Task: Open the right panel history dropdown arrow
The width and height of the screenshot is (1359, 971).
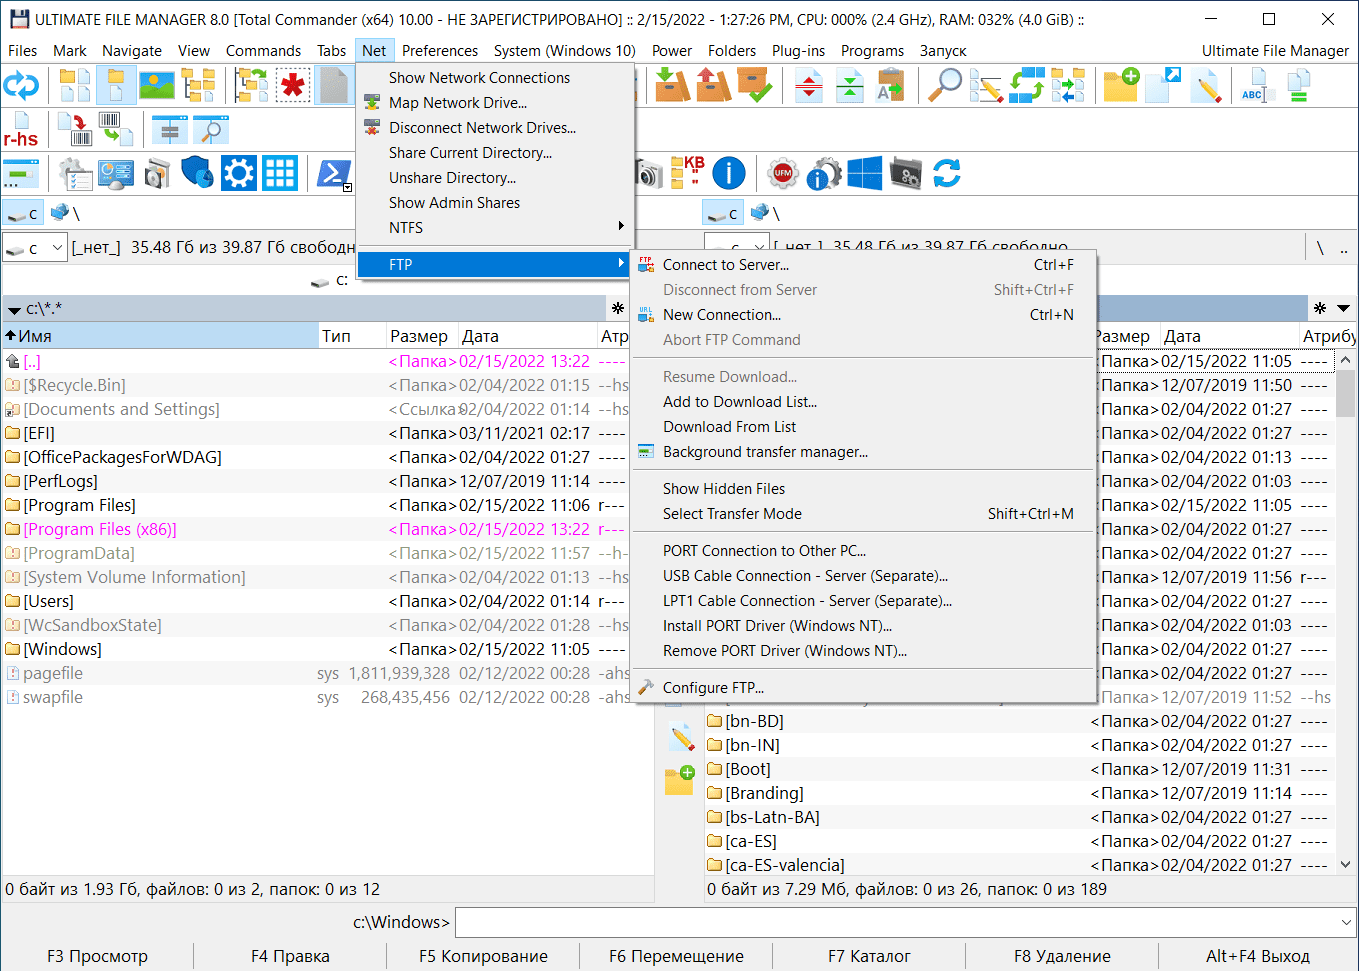Action: (1343, 308)
